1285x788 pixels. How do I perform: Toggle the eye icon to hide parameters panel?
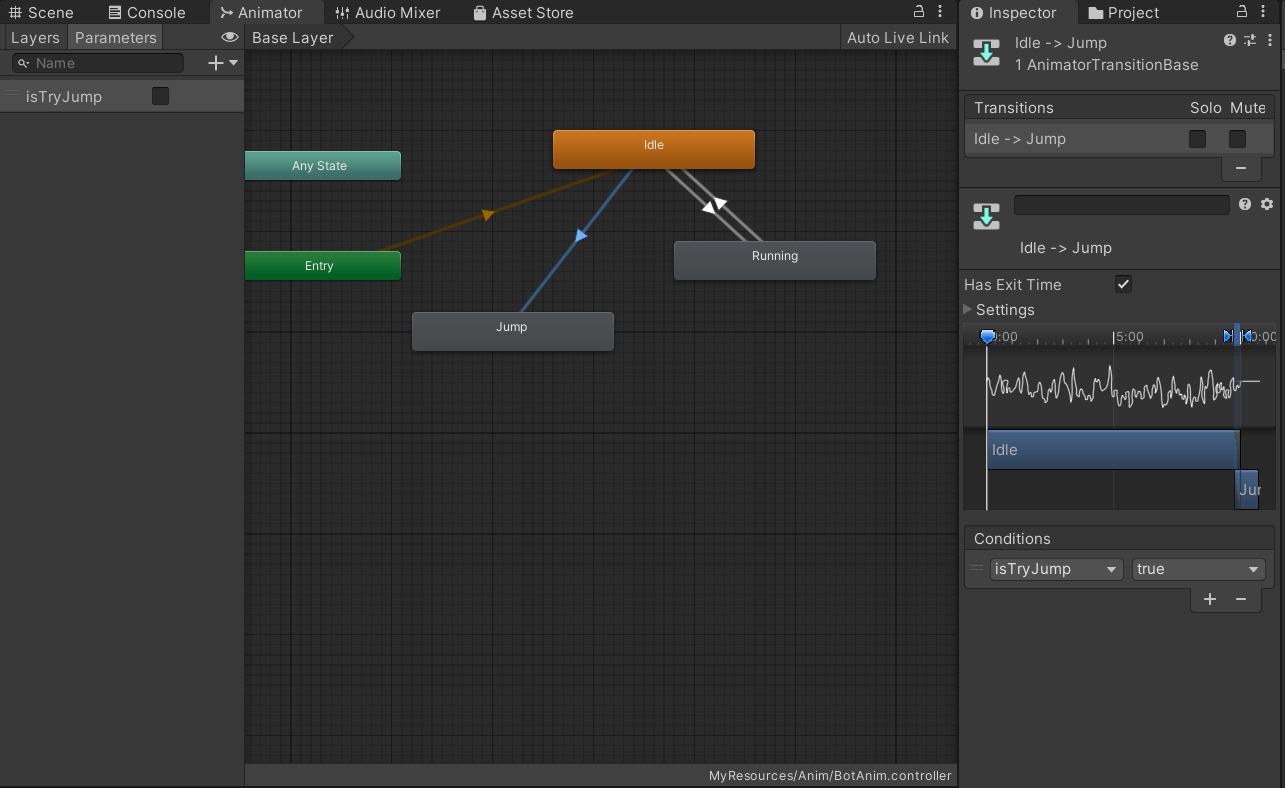[230, 38]
